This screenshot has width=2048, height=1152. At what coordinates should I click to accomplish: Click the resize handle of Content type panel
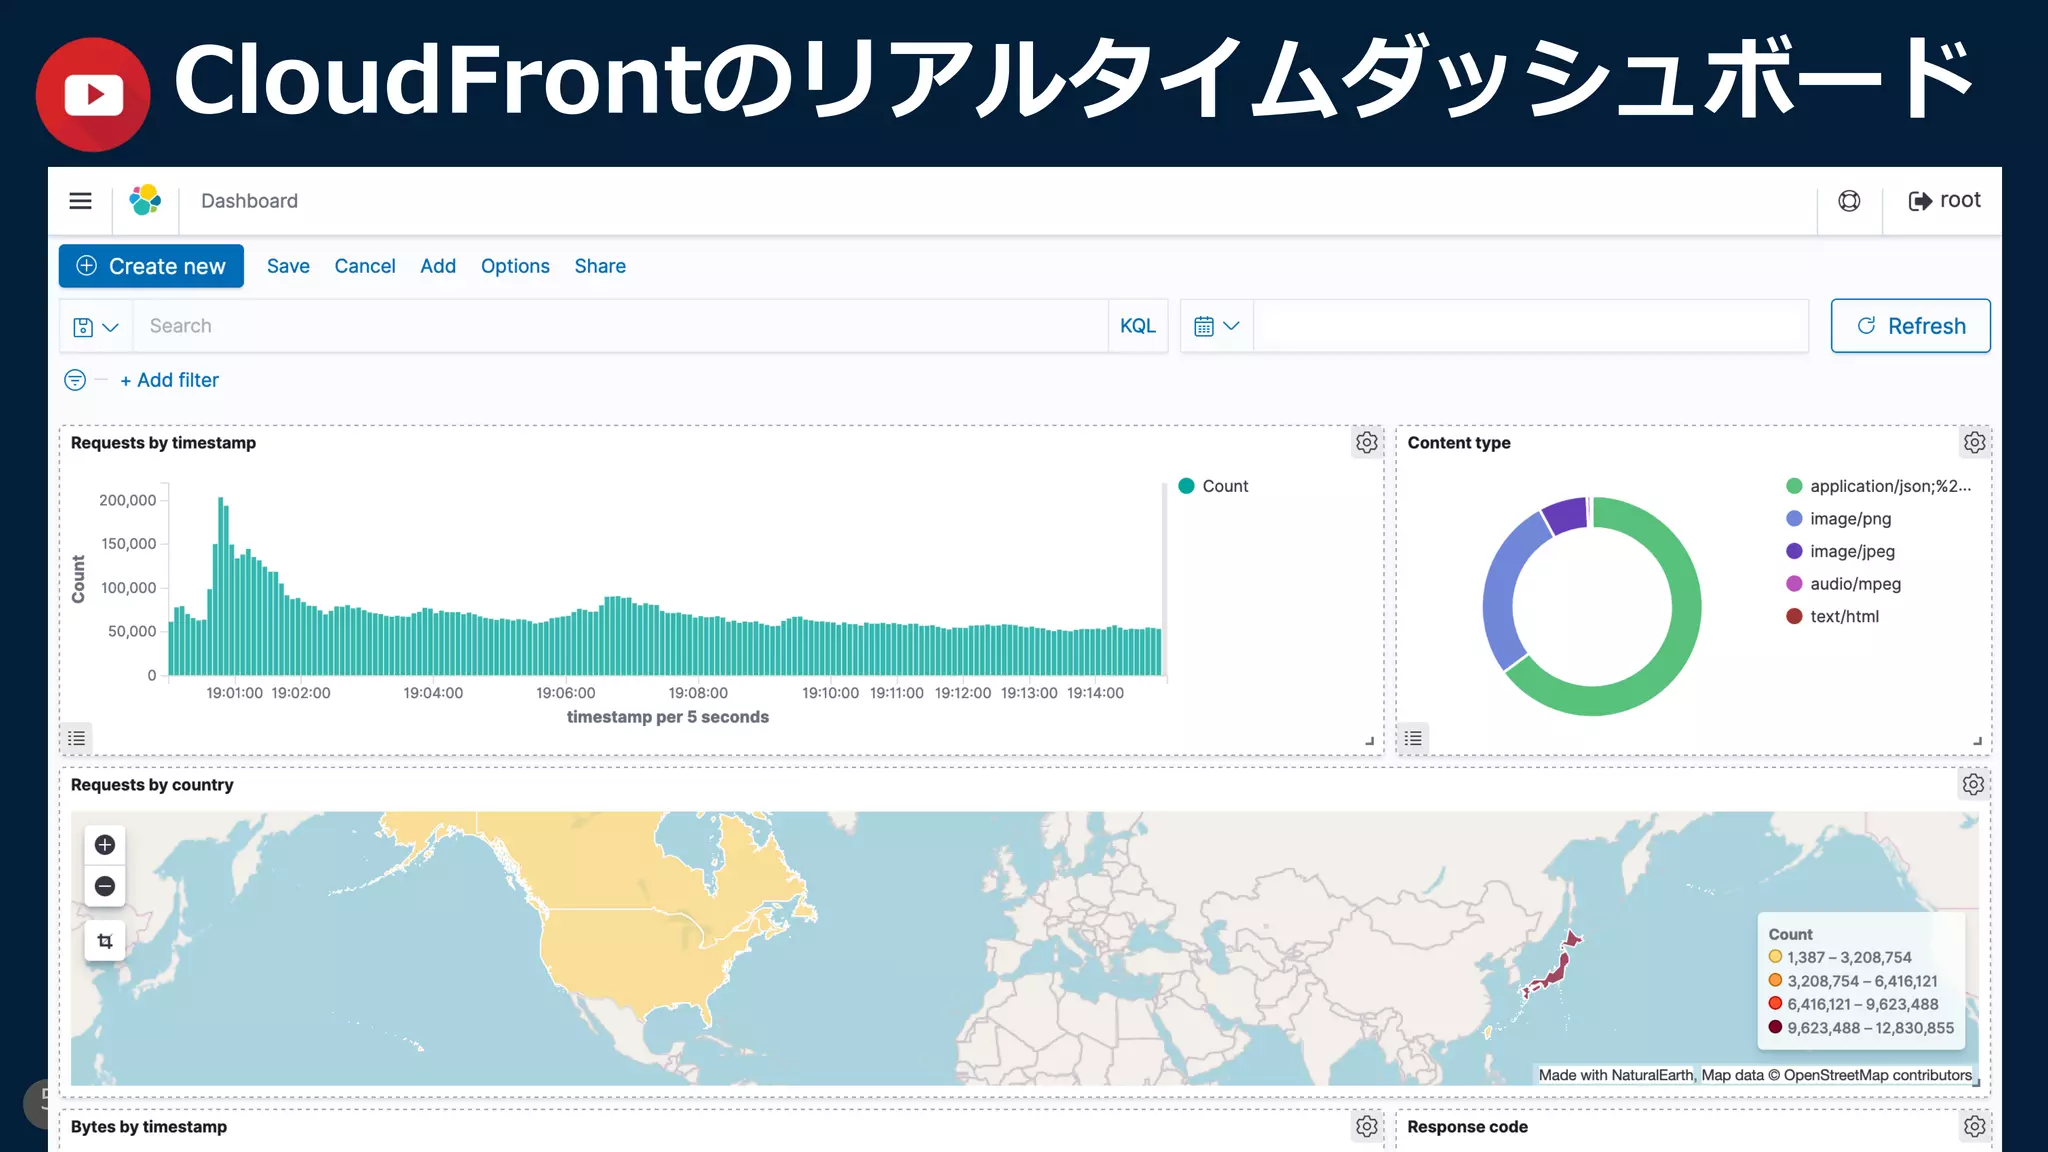(x=1977, y=741)
